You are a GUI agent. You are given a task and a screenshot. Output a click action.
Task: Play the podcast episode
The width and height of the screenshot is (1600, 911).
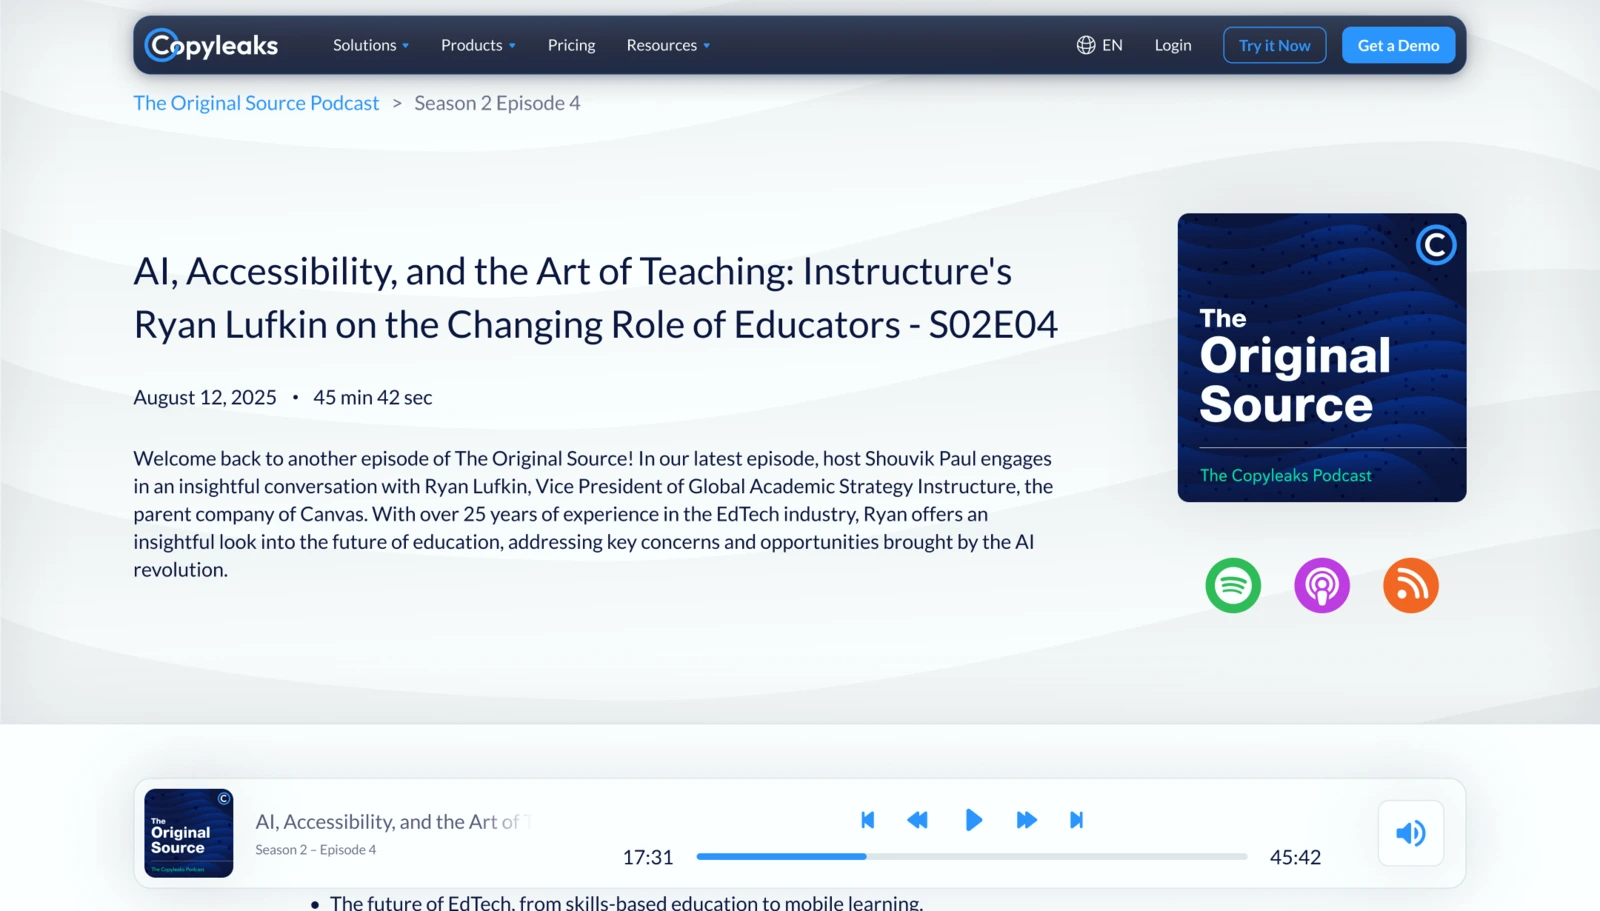(973, 820)
